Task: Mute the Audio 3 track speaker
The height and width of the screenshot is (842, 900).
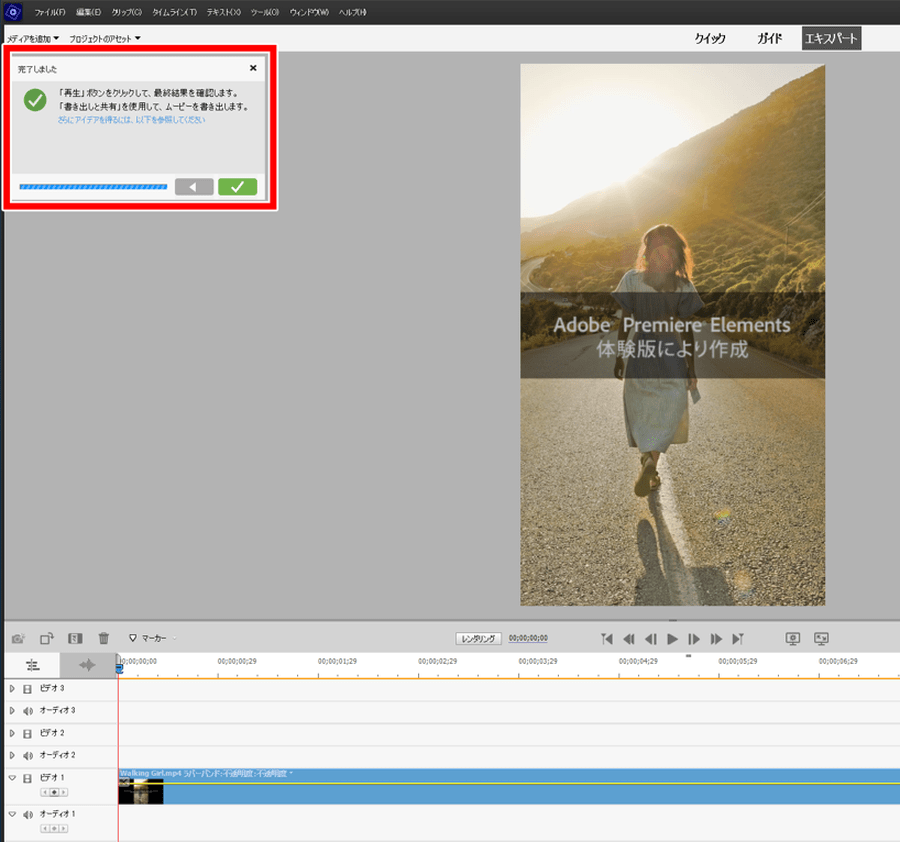Action: click(28, 711)
